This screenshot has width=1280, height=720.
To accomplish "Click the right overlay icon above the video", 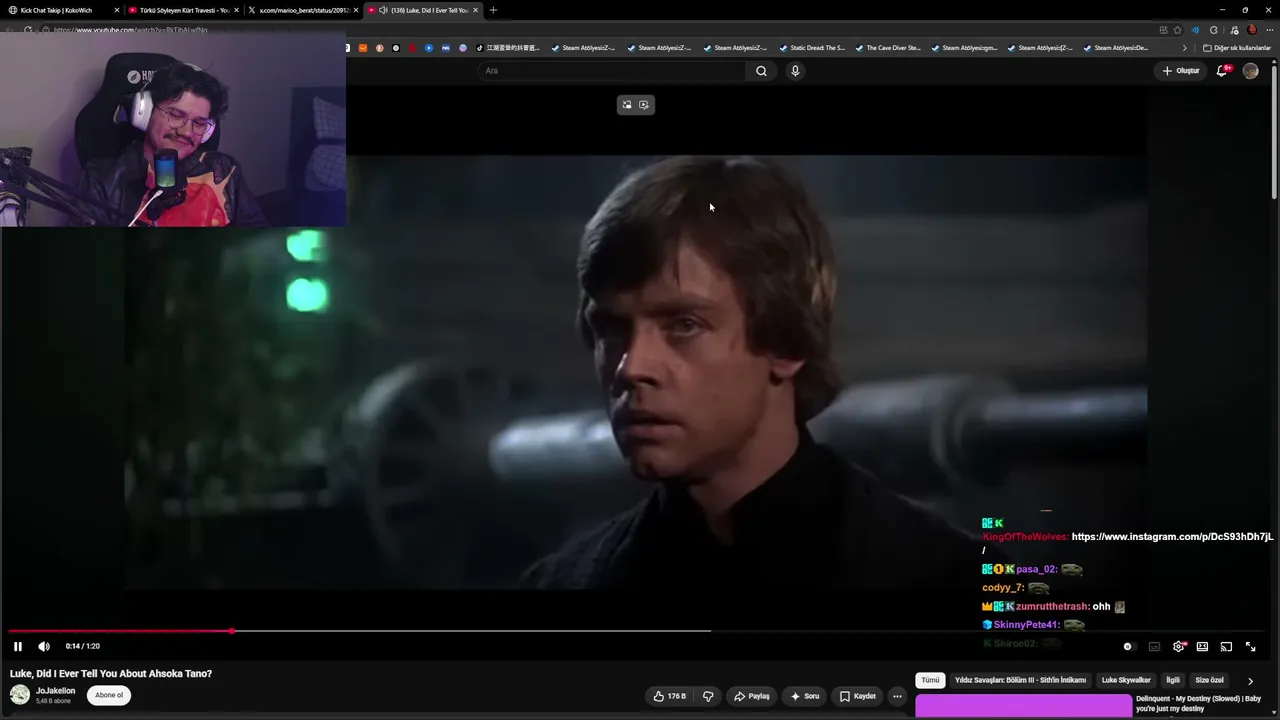I will (x=644, y=105).
